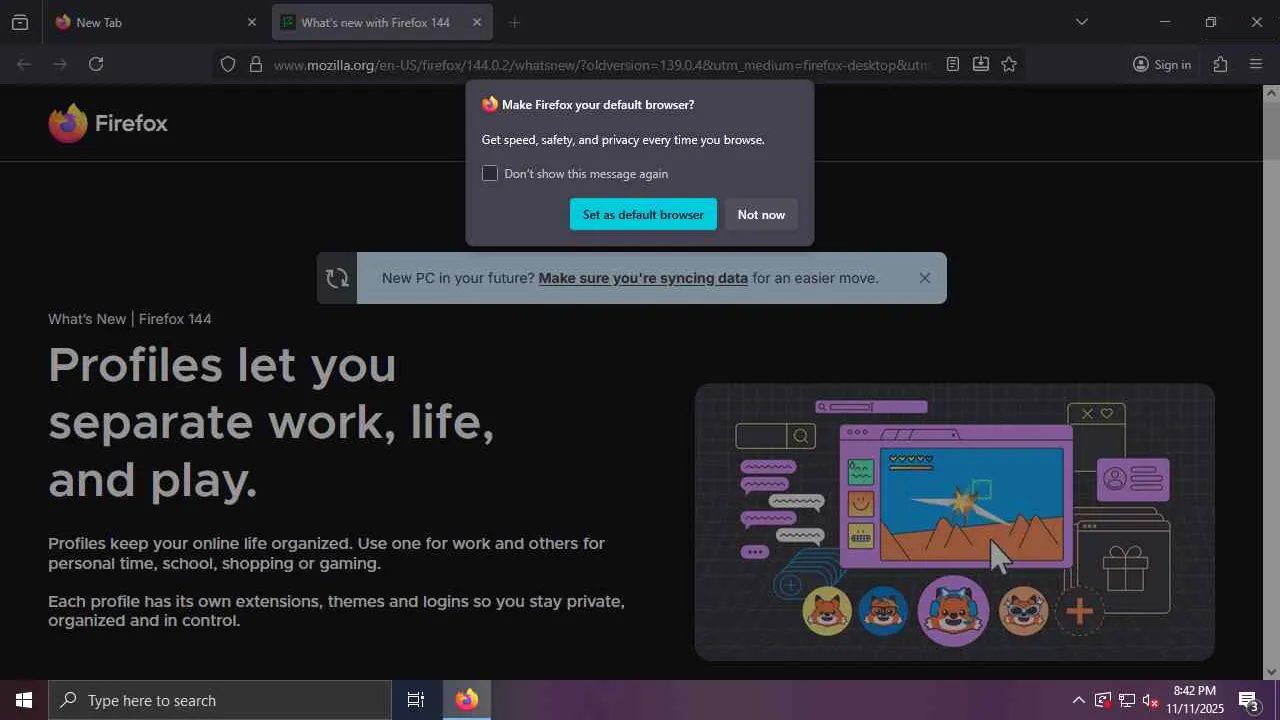Open the Windows notification center
1280x720 pixels.
click(1249, 700)
